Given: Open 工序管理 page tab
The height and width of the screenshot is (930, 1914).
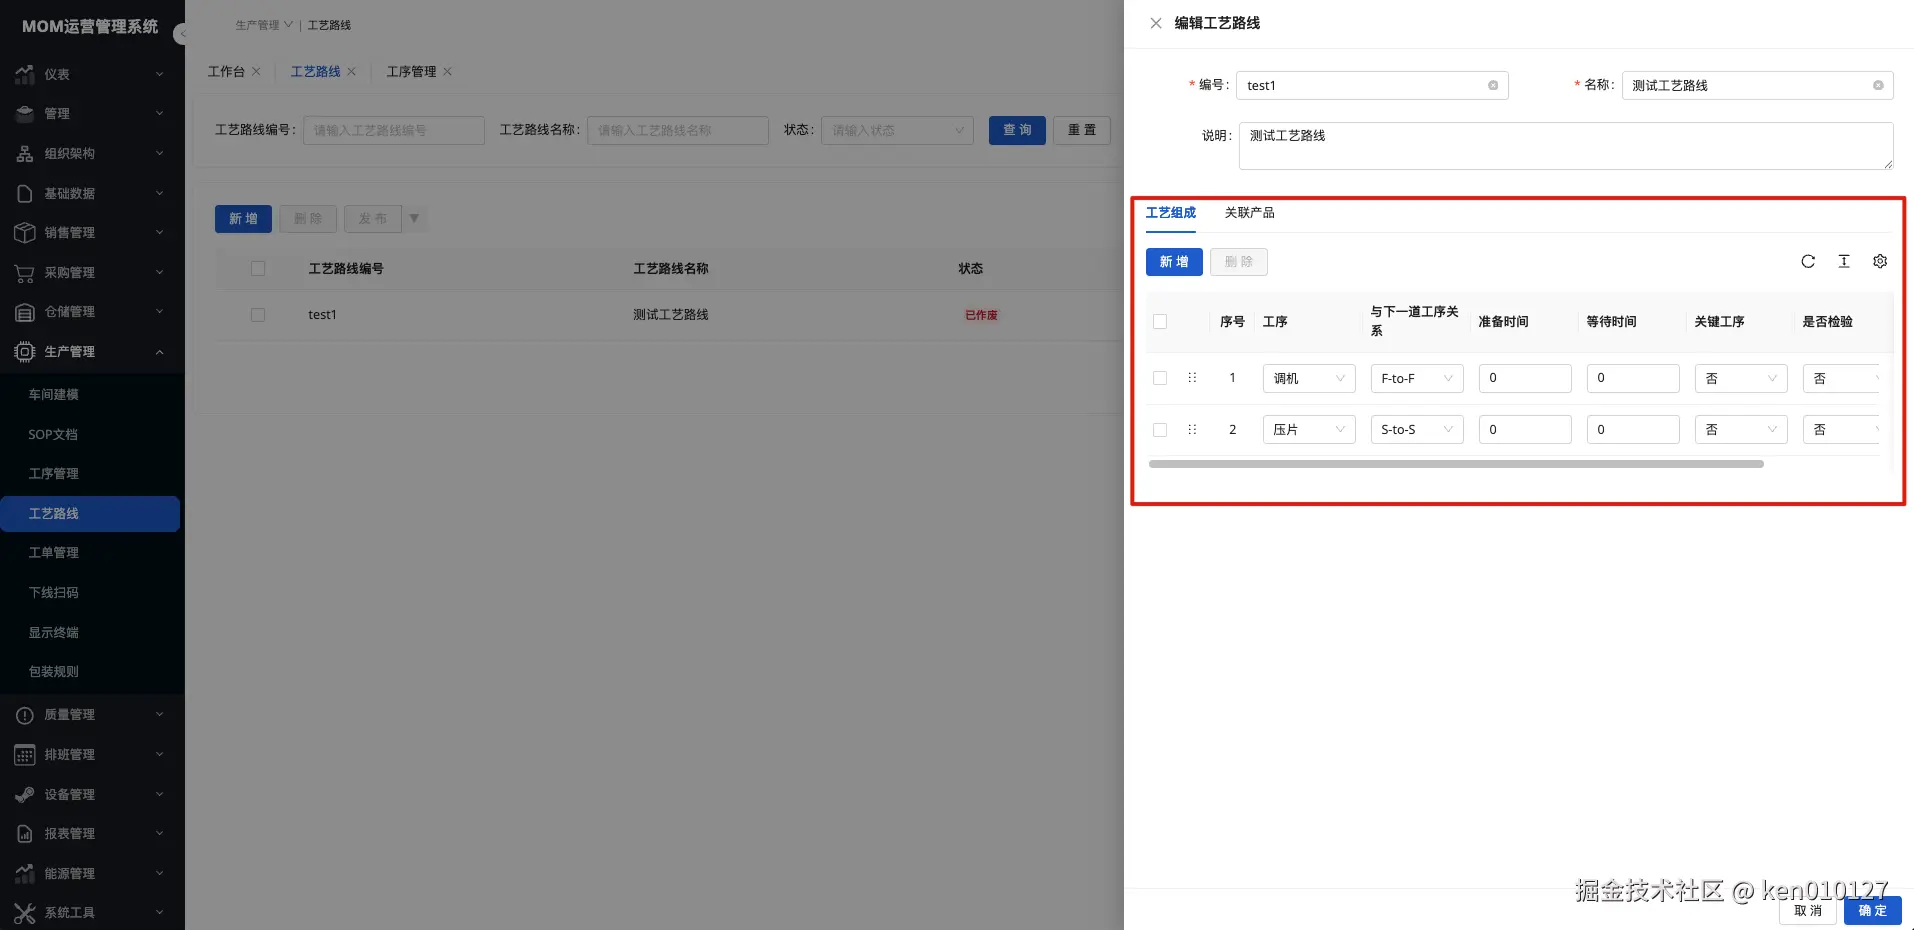Looking at the screenshot, I should tap(411, 71).
